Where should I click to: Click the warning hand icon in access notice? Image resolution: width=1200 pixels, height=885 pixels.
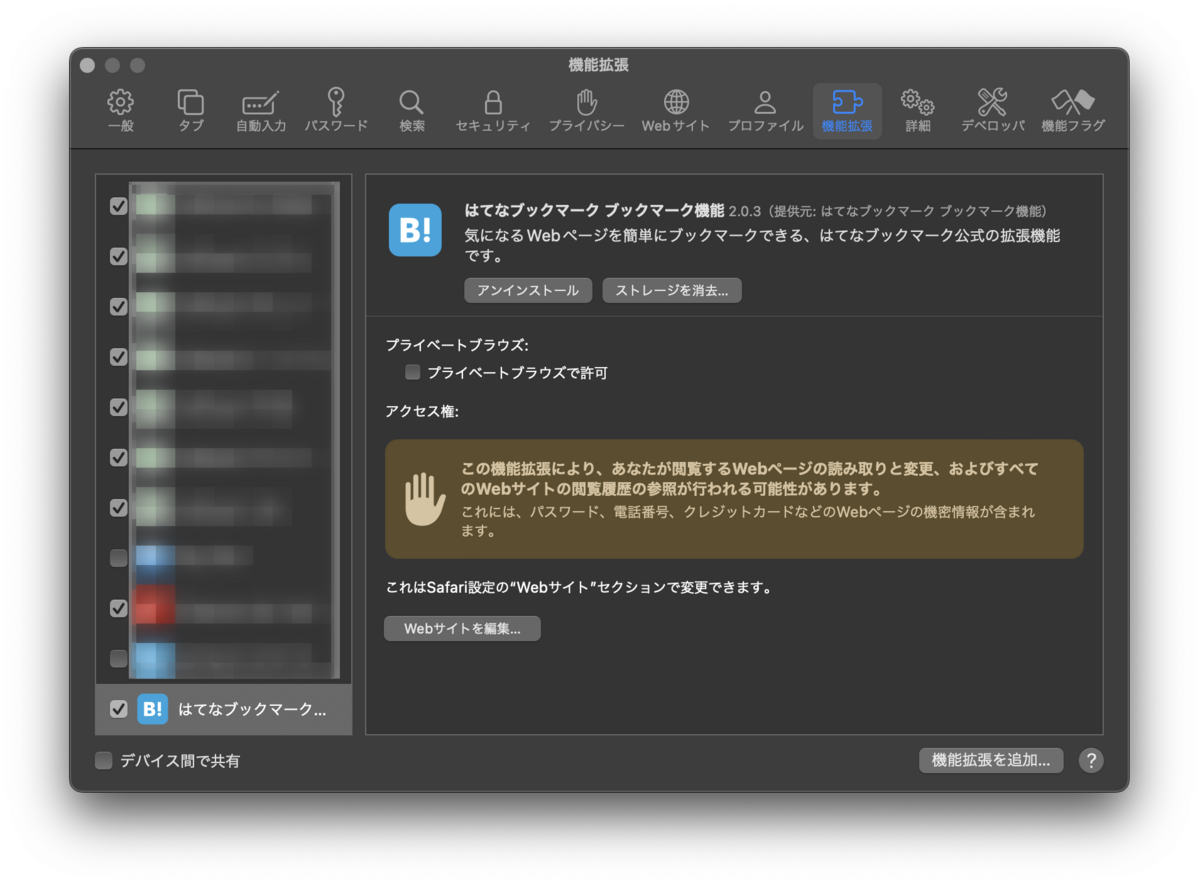point(424,498)
